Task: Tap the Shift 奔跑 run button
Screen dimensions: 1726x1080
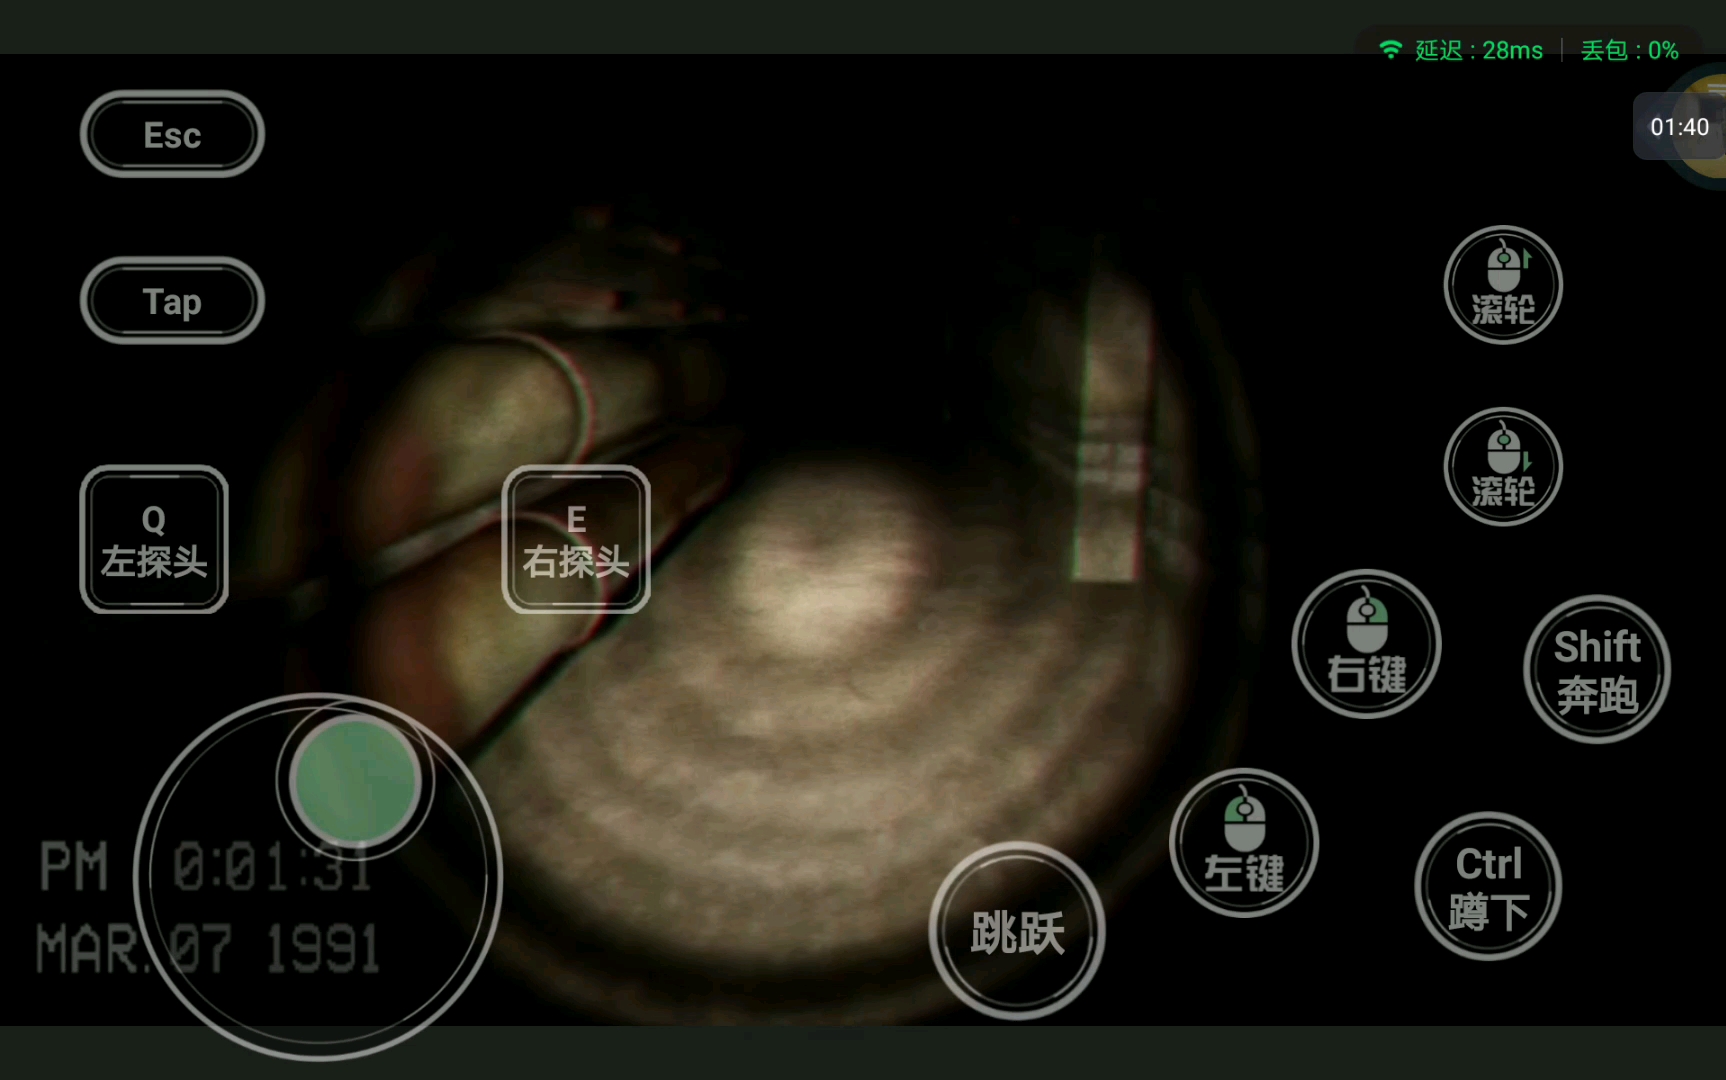Action: click(x=1597, y=669)
